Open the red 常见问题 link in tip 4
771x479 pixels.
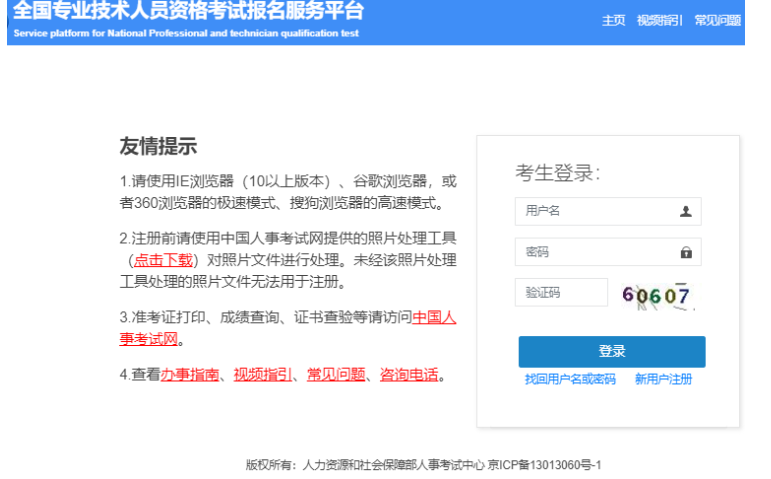coord(335,375)
